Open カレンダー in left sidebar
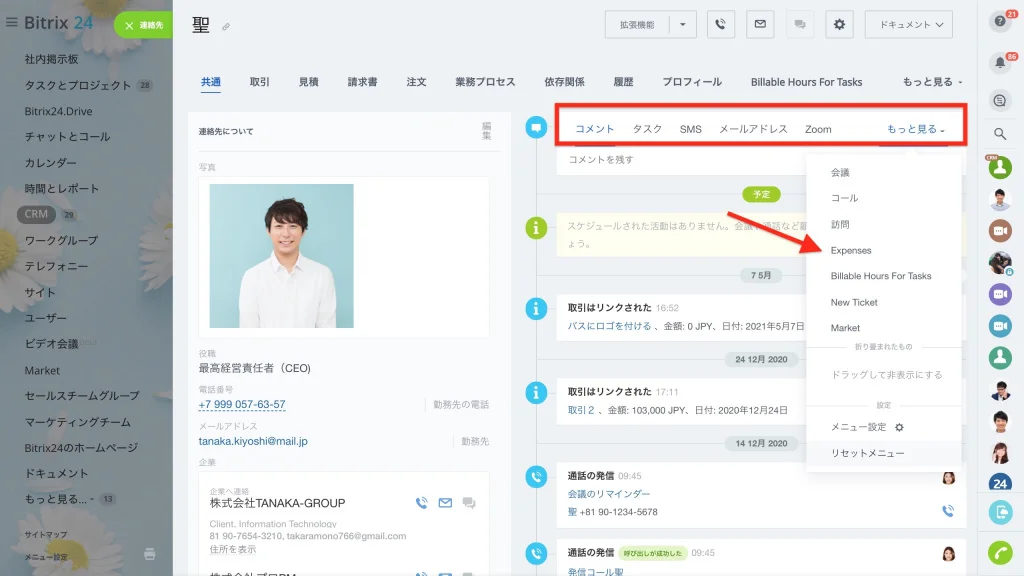 50,163
